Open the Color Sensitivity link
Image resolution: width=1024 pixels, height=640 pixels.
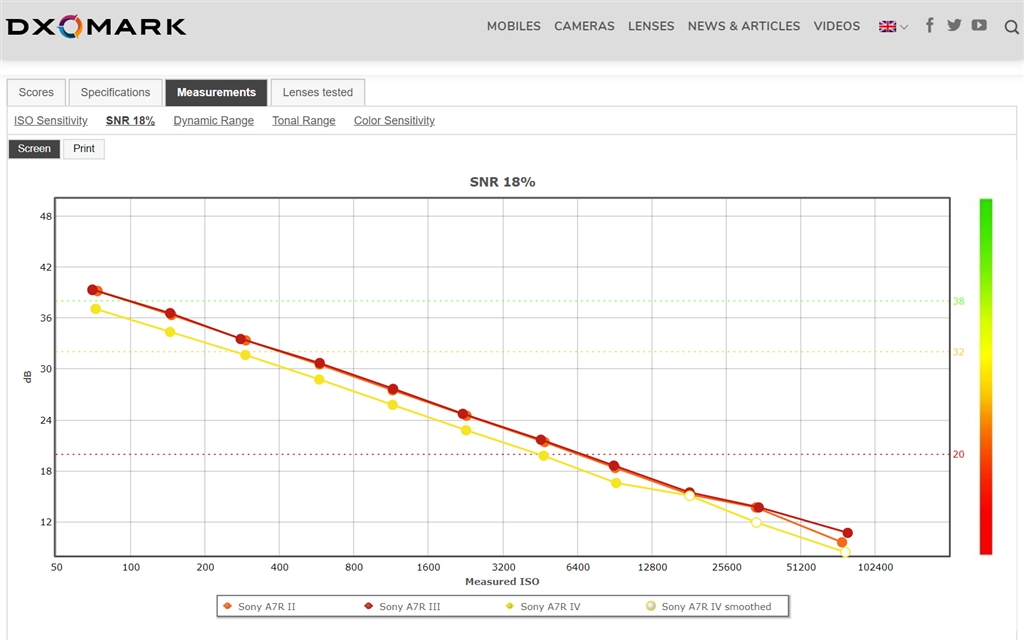tap(394, 121)
